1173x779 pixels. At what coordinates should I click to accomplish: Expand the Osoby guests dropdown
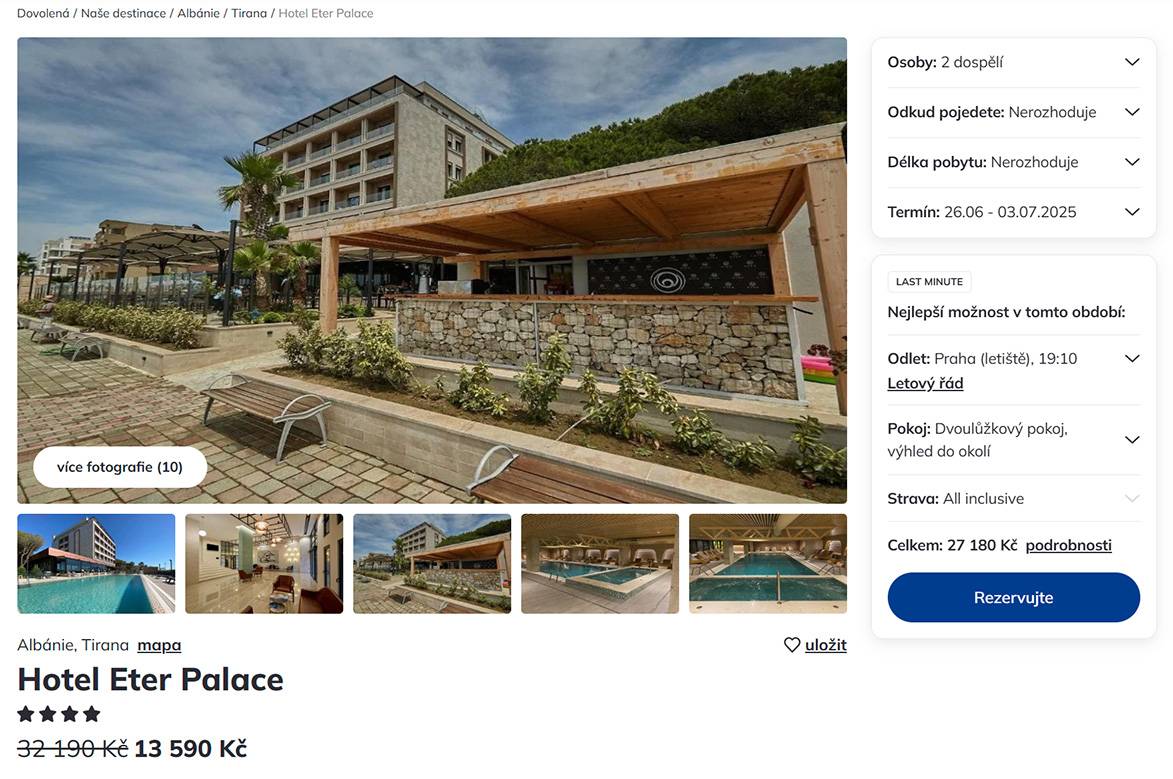pos(1131,62)
